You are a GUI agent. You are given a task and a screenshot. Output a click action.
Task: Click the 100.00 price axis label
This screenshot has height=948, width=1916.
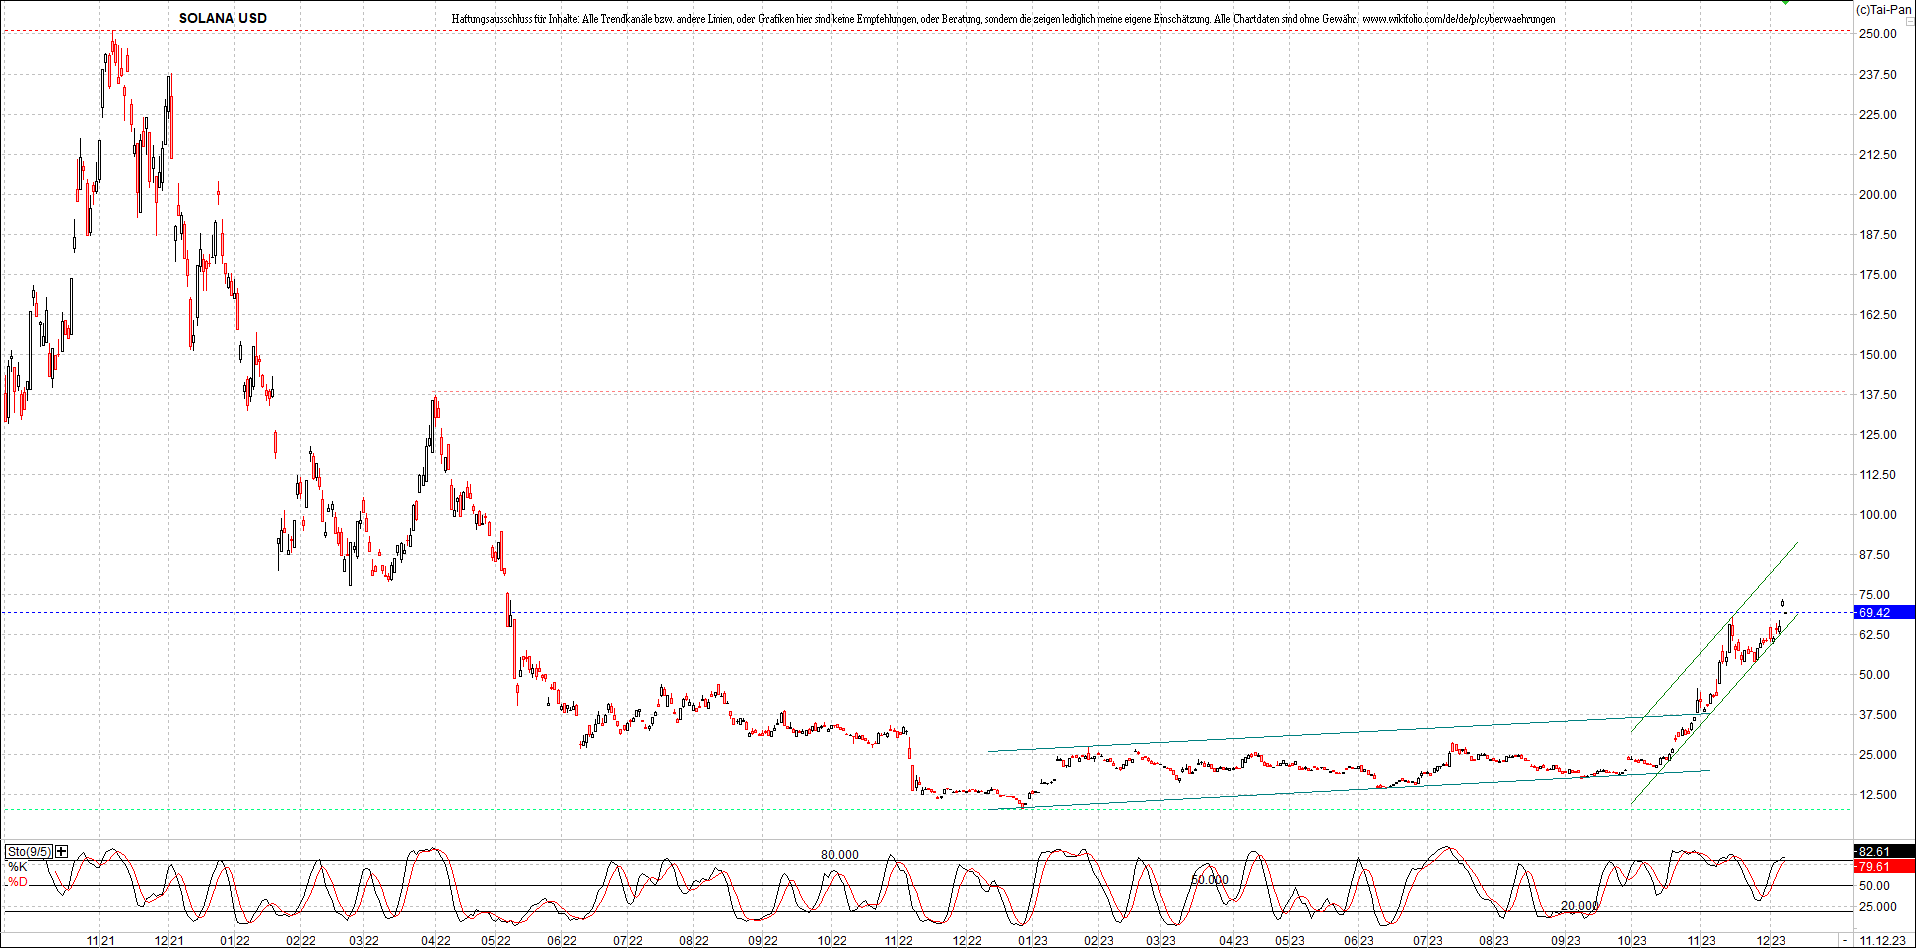[x=1877, y=515]
